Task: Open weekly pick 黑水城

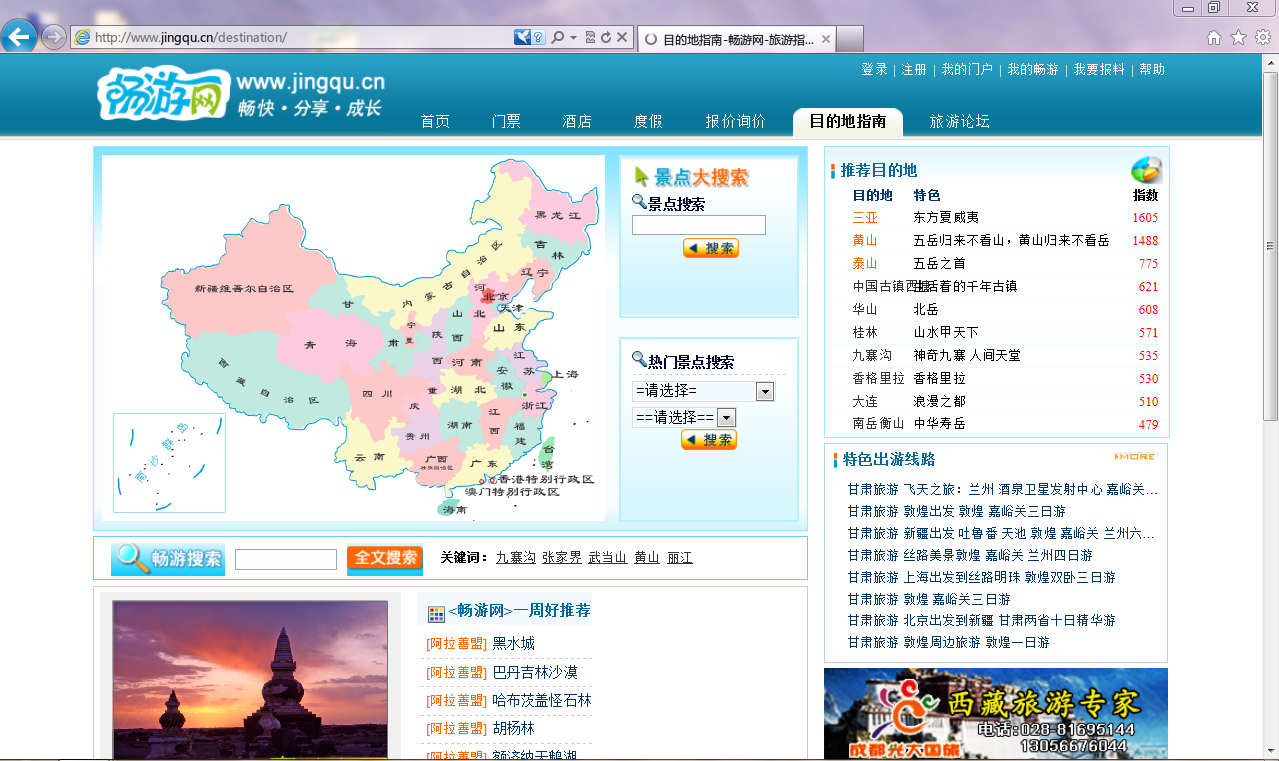Action: click(513, 643)
